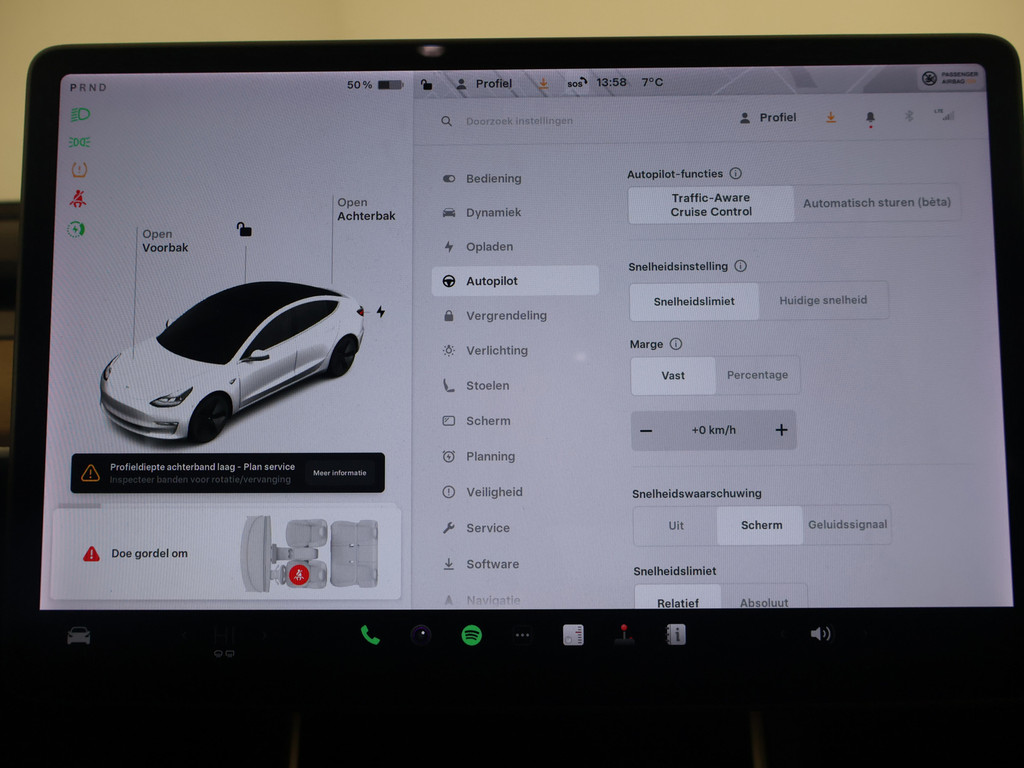Go to the Vergrendeling settings section
Viewport: 1024px width, 768px height.
point(506,316)
